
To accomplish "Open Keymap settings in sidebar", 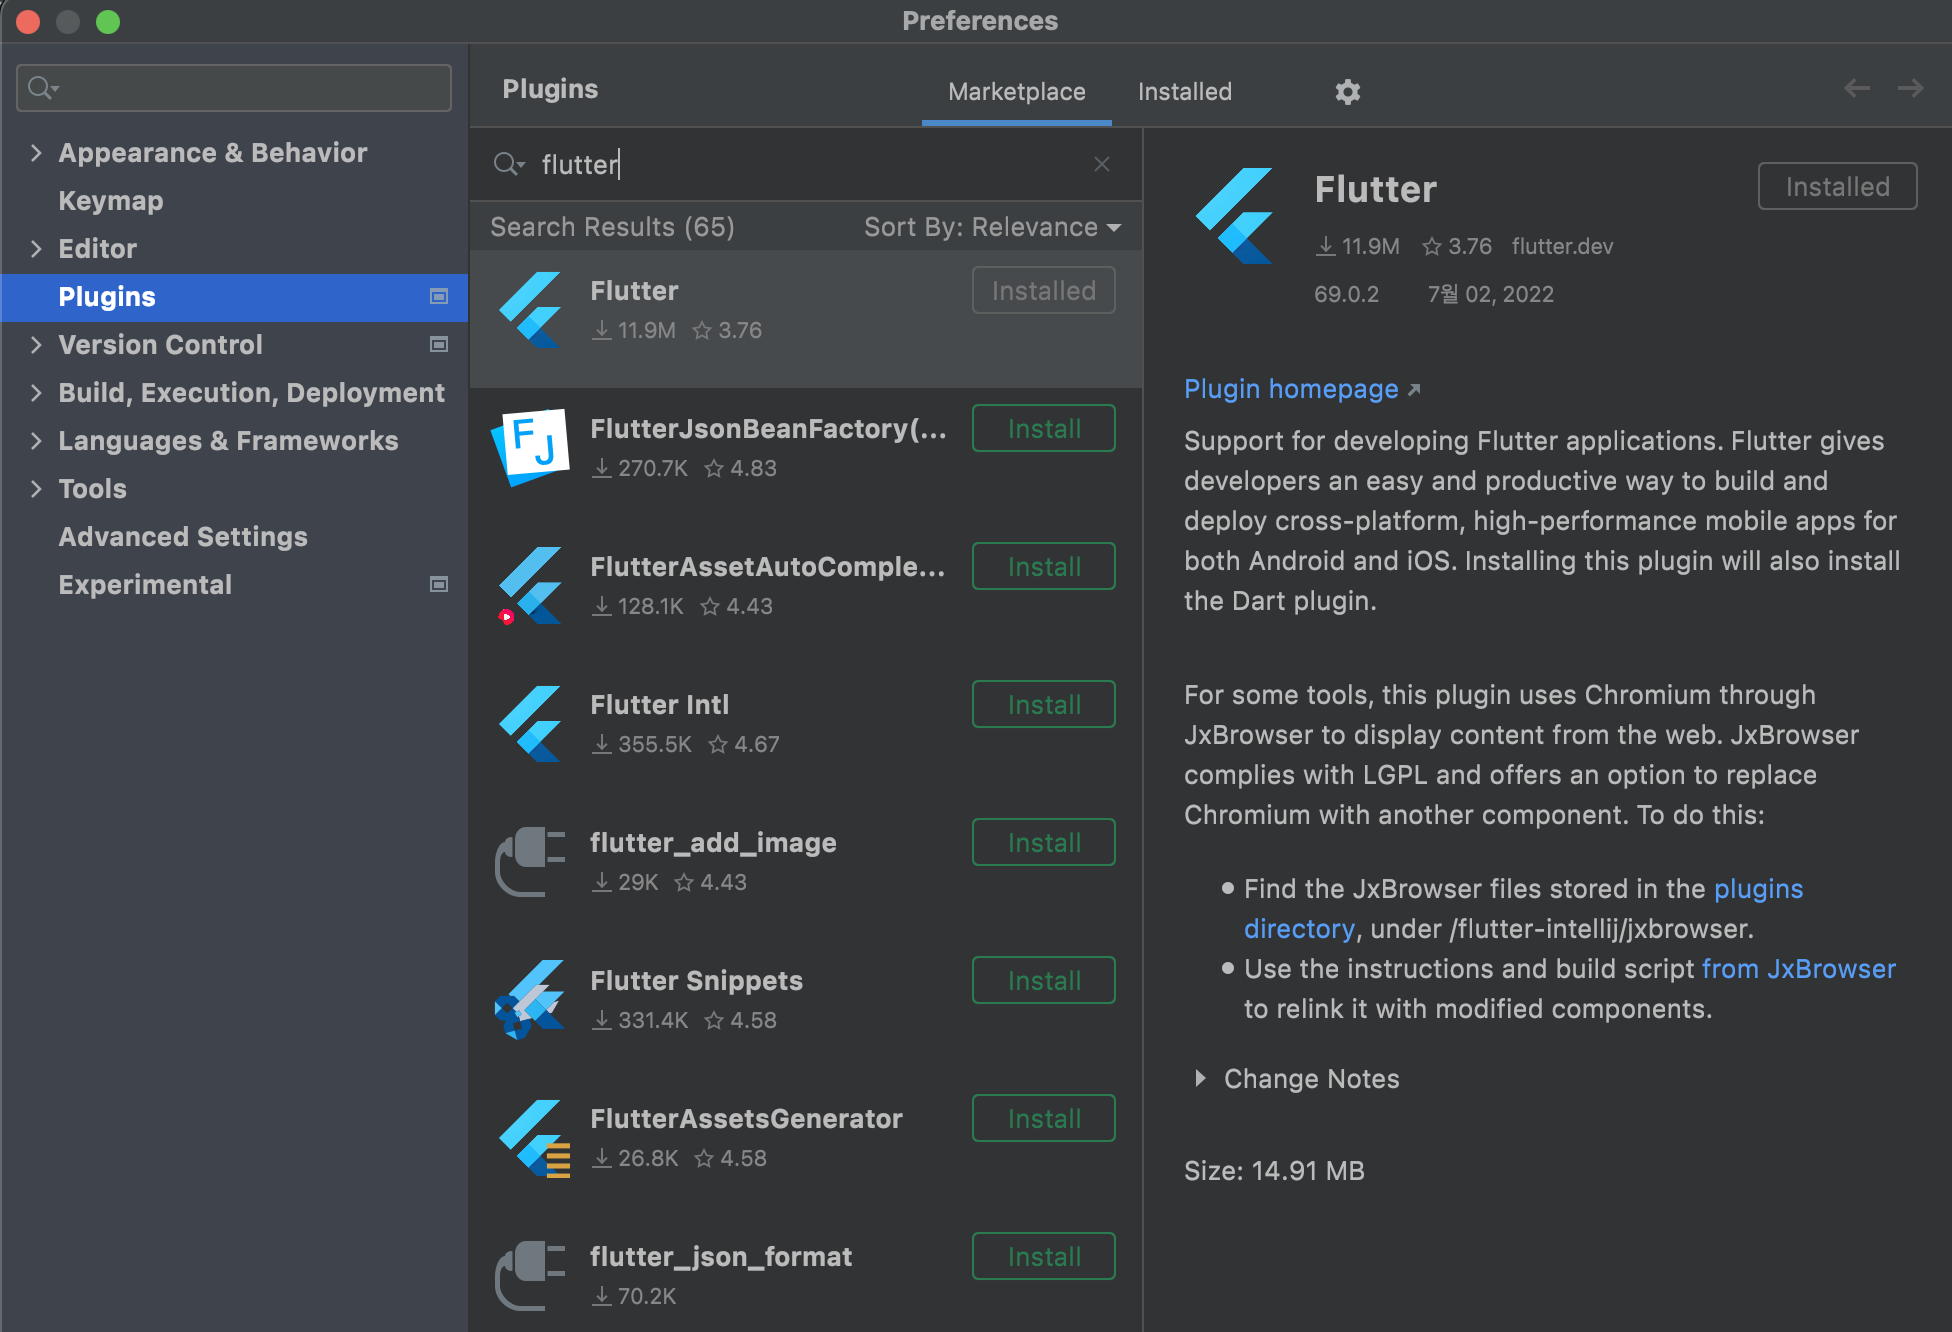I will tap(110, 200).
